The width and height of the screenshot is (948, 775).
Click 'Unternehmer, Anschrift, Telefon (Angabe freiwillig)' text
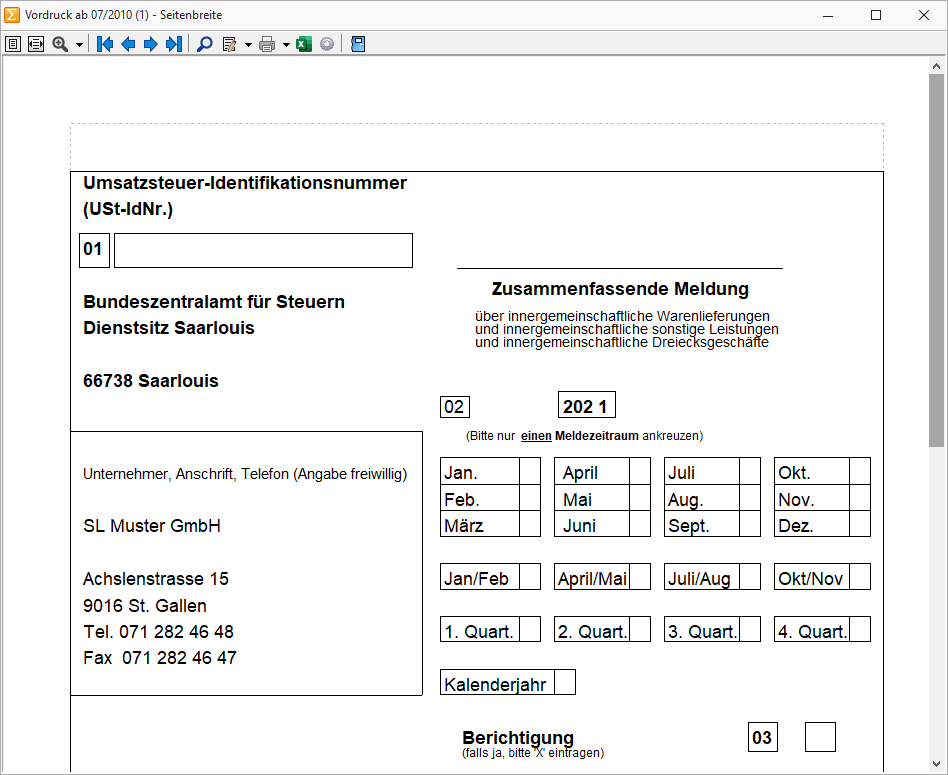245,474
